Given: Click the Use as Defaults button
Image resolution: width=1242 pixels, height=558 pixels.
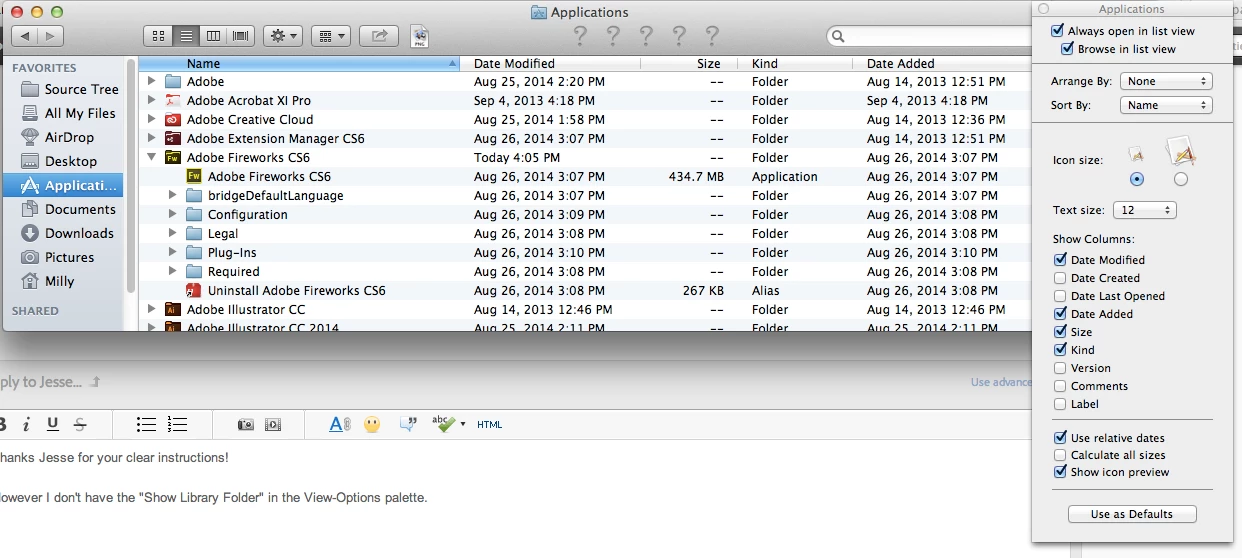Looking at the screenshot, I should (x=1132, y=514).
